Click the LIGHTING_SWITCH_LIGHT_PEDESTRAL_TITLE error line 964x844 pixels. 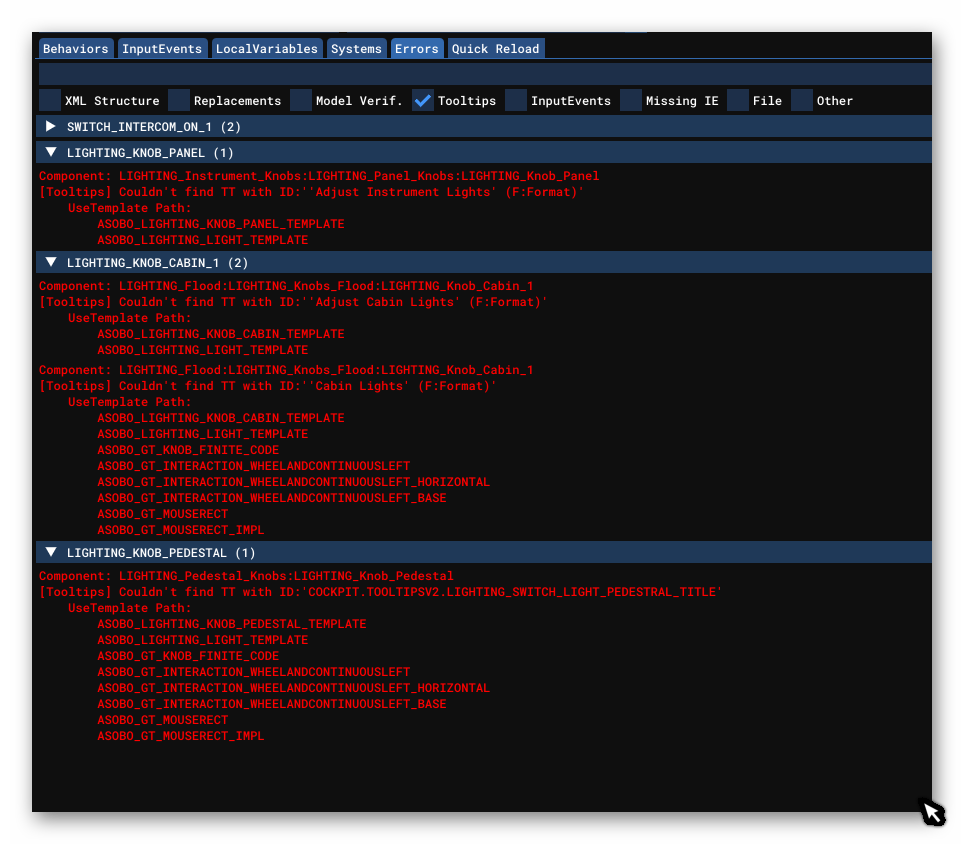point(380,592)
